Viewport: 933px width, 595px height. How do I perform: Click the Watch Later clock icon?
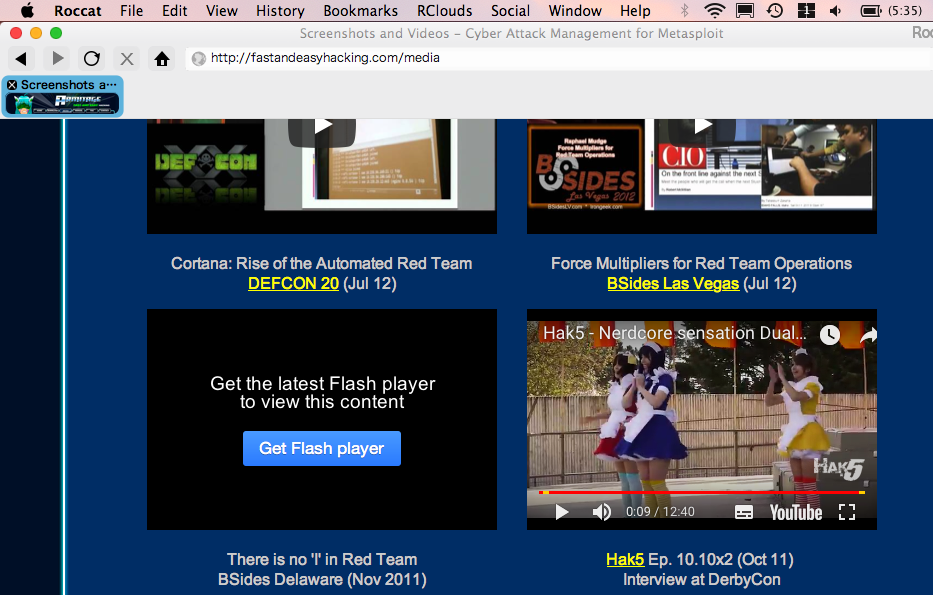(829, 335)
